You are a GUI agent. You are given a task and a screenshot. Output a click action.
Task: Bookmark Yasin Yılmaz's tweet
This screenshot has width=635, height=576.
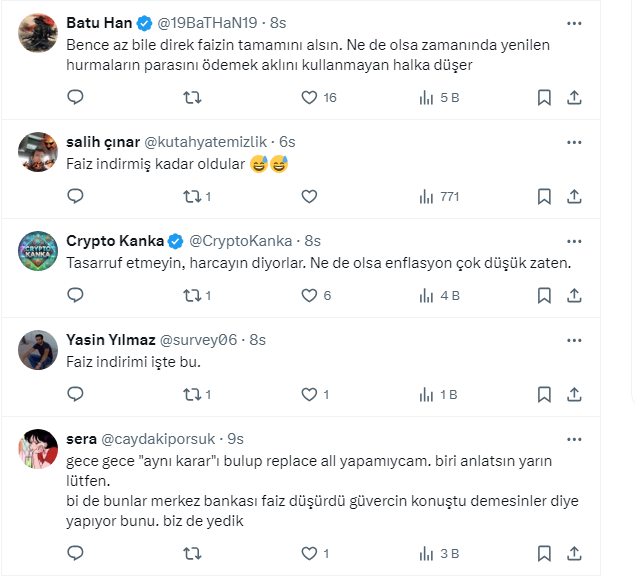point(544,394)
